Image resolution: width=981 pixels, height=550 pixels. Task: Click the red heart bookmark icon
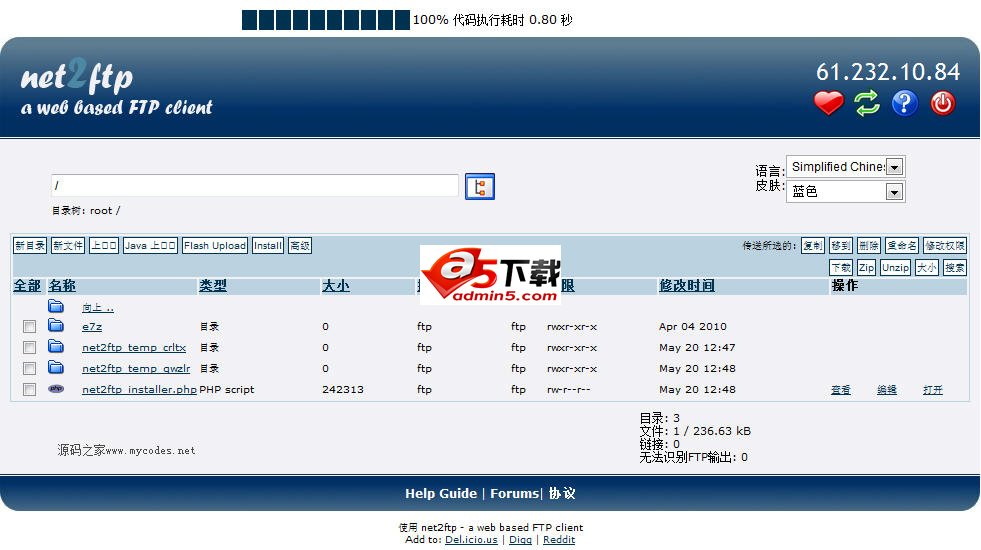(828, 103)
